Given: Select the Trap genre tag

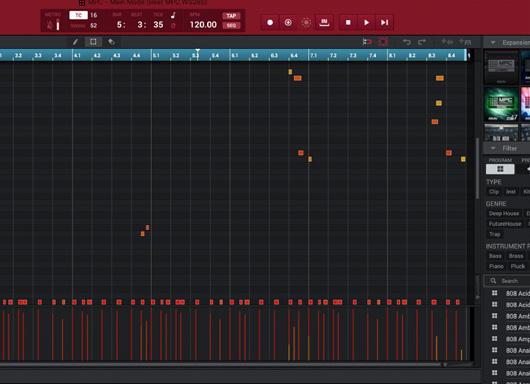Looking at the screenshot, I should tap(495, 234).
